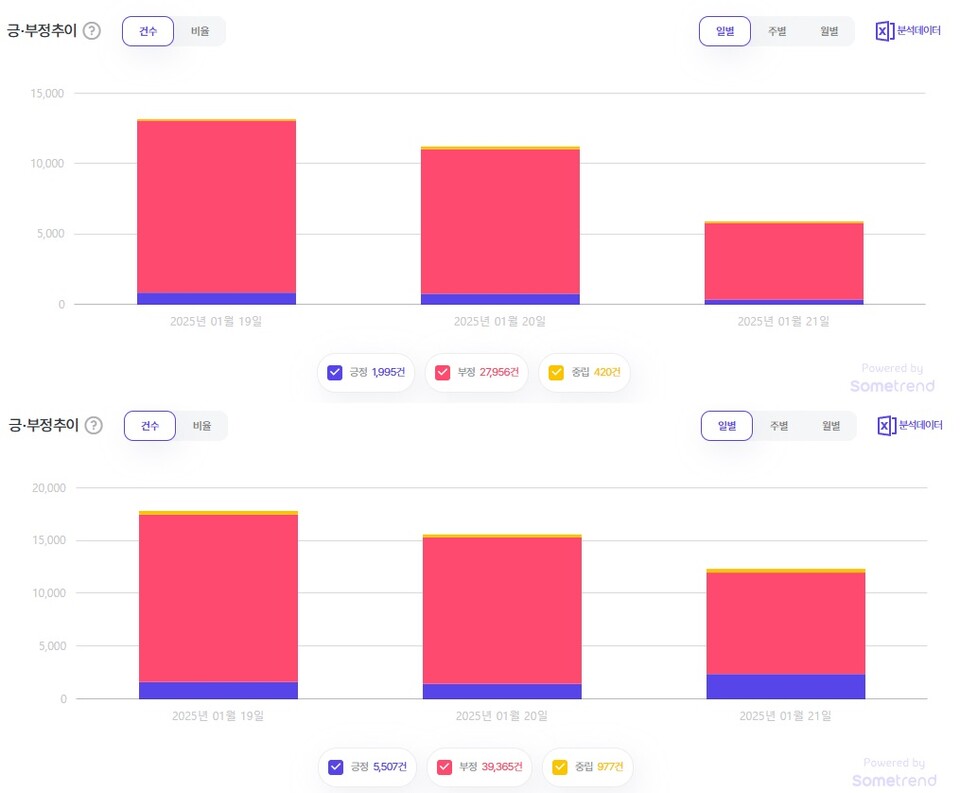960x793 pixels.
Task: Uncheck the 긍정 5,507건 legend checkbox
Action: point(337,768)
